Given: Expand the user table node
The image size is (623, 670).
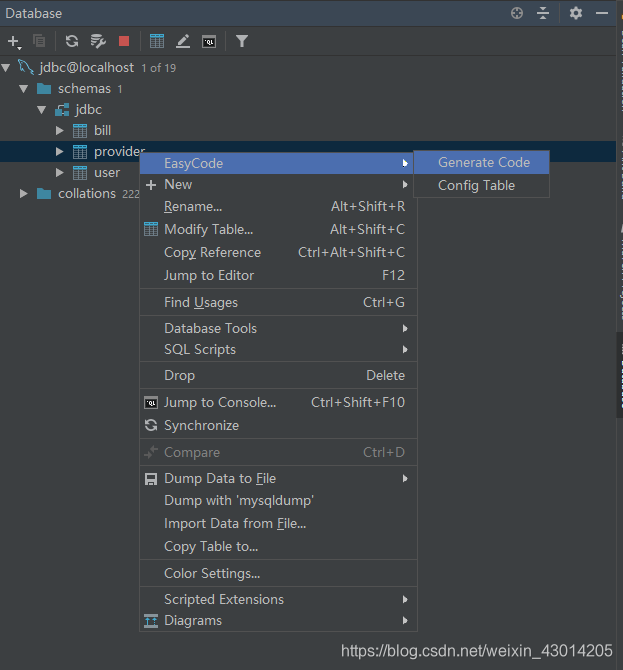Looking at the screenshot, I should coord(60,173).
